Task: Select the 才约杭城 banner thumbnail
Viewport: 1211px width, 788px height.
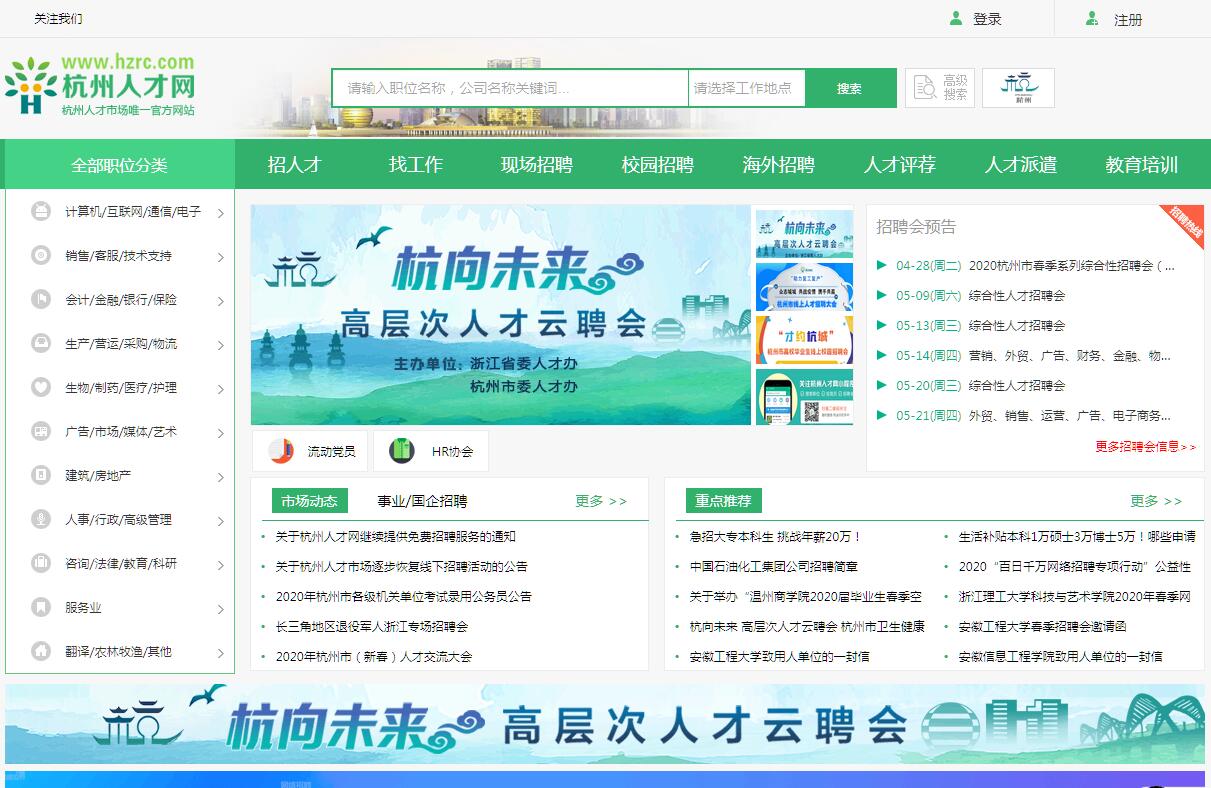Action: [804, 340]
